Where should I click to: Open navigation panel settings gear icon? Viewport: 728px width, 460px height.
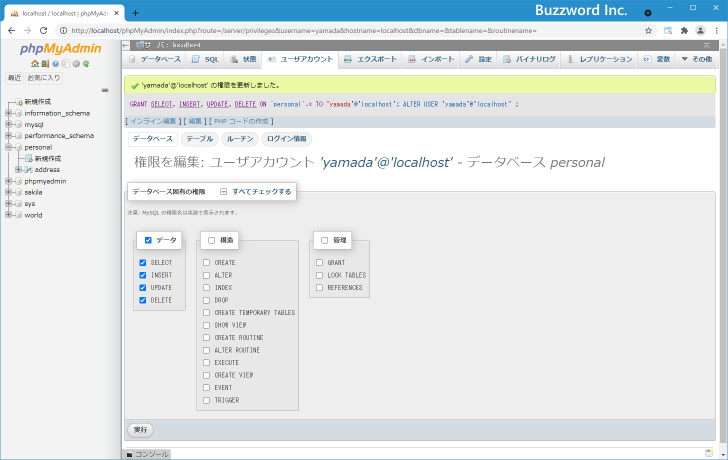coord(76,64)
